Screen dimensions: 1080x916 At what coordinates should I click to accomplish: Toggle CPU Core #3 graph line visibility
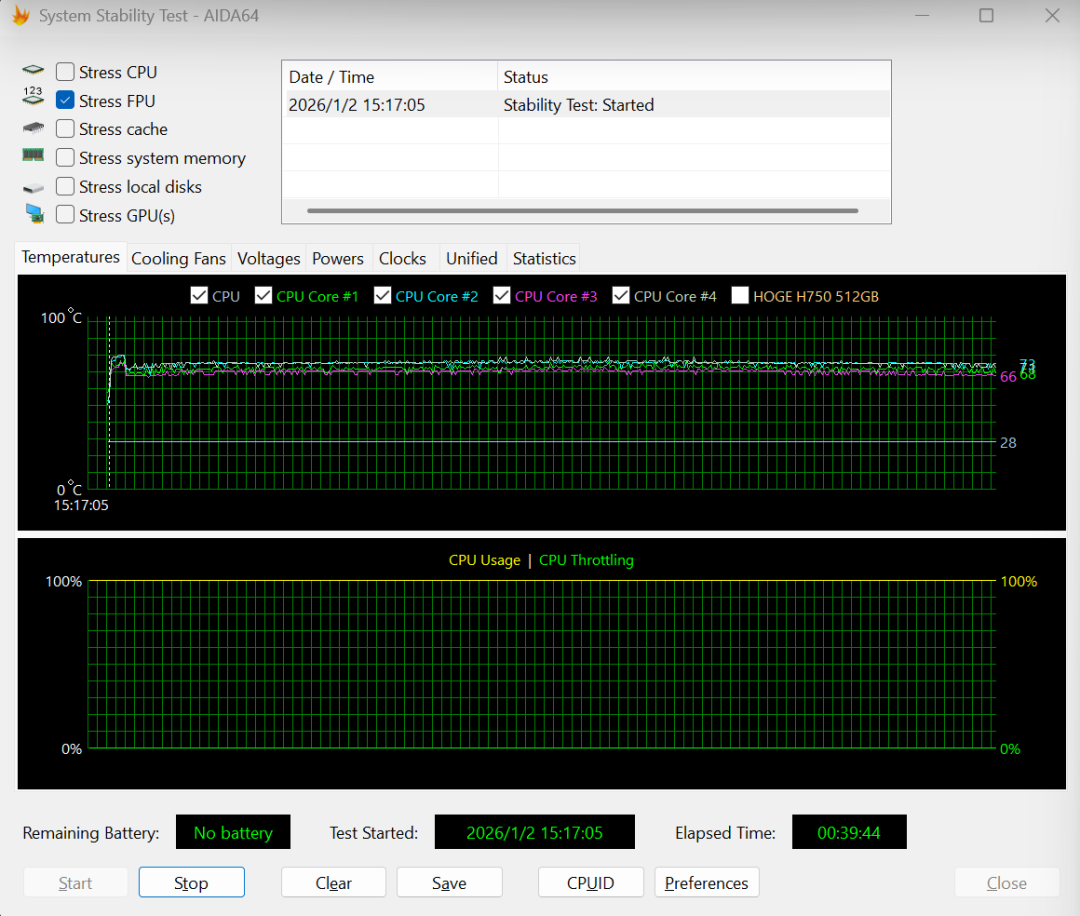(502, 296)
